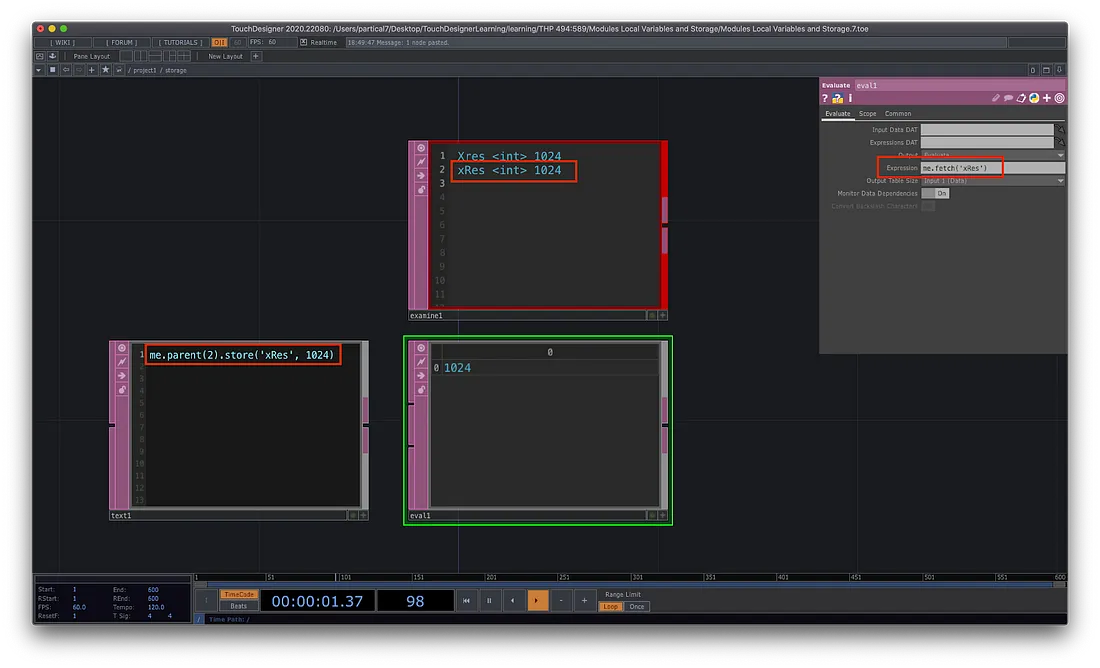Toggle viewer active icon on examine1 node
This screenshot has height=668, width=1100.
coord(421,148)
